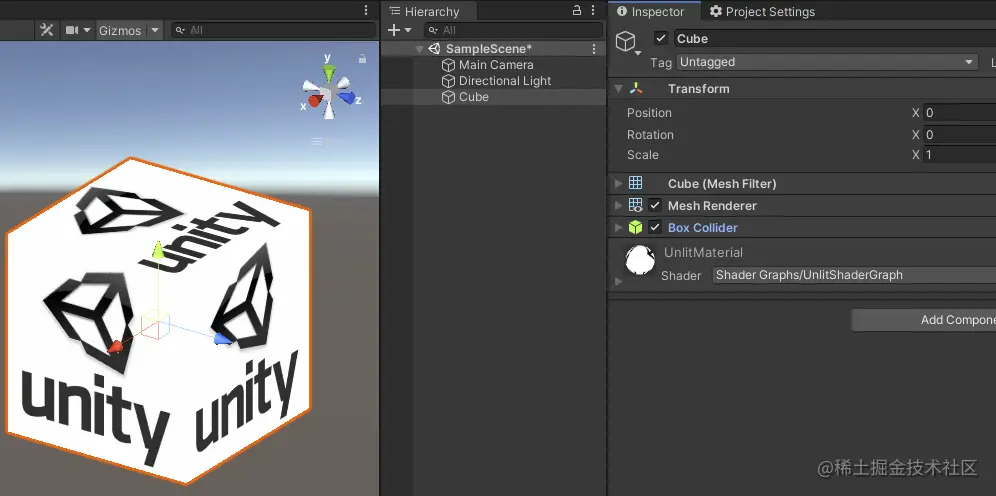Toggle the Hierarchy panel lock icon
Screen dimensions: 996x496
click(577, 10)
